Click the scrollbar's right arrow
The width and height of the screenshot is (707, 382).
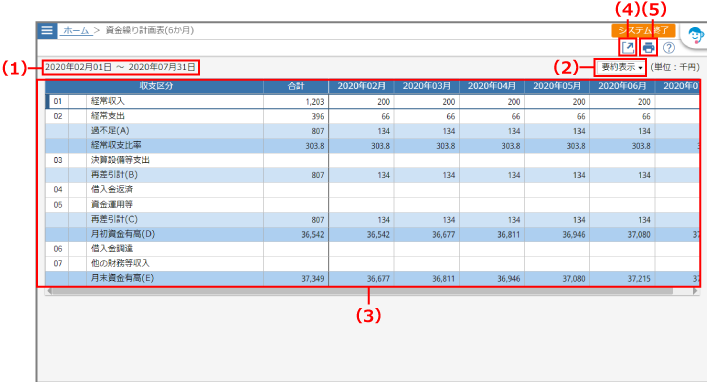coord(695,291)
